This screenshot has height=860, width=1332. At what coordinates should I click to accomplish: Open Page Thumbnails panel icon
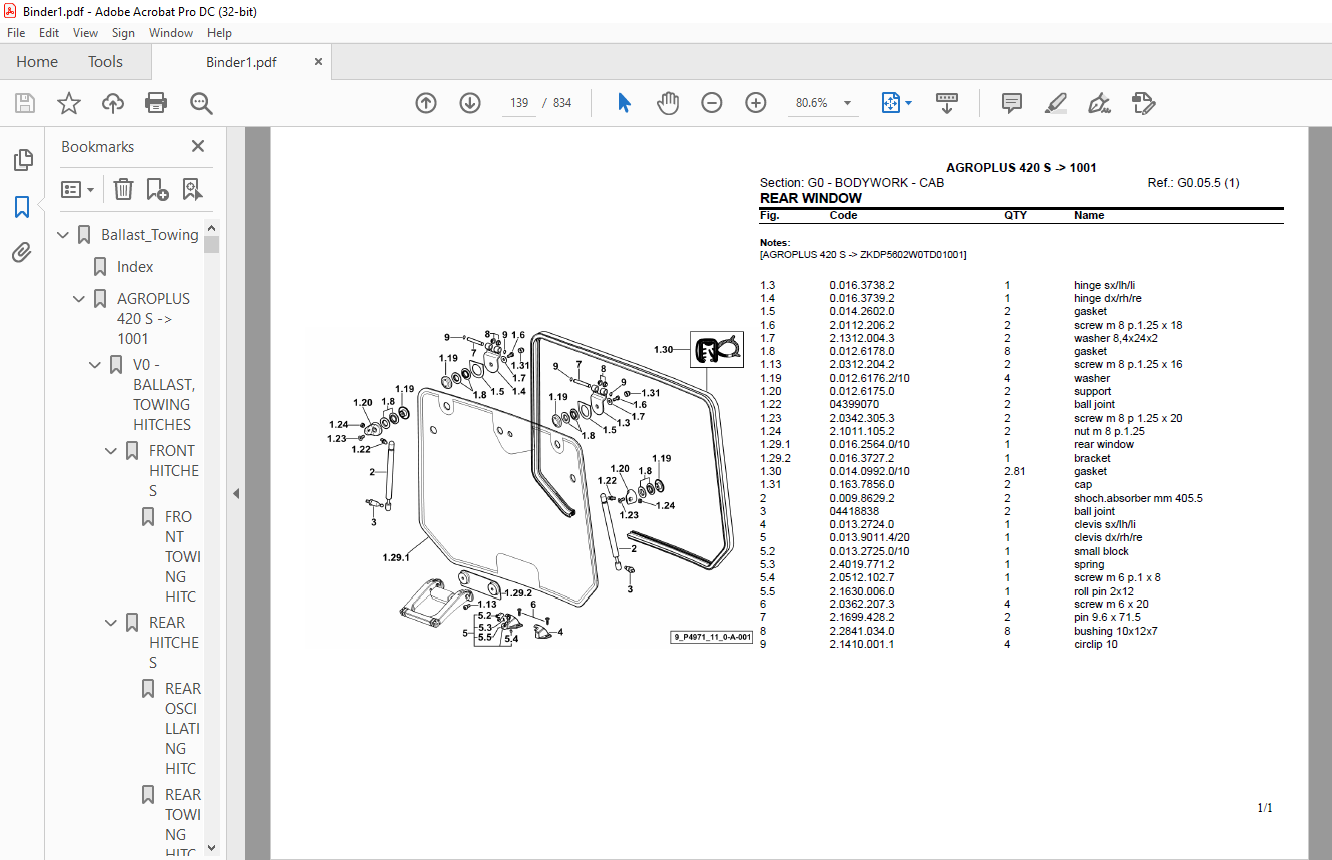coord(22,160)
